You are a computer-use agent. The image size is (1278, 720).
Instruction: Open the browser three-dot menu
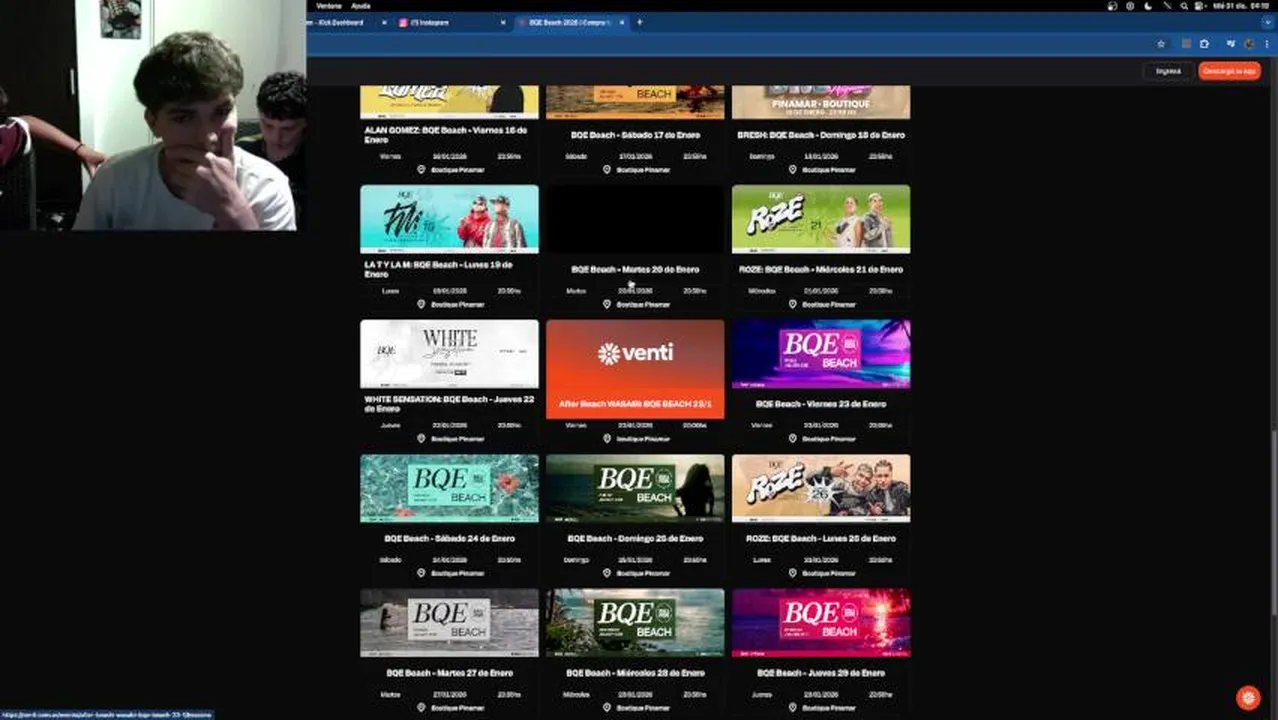(x=1267, y=44)
